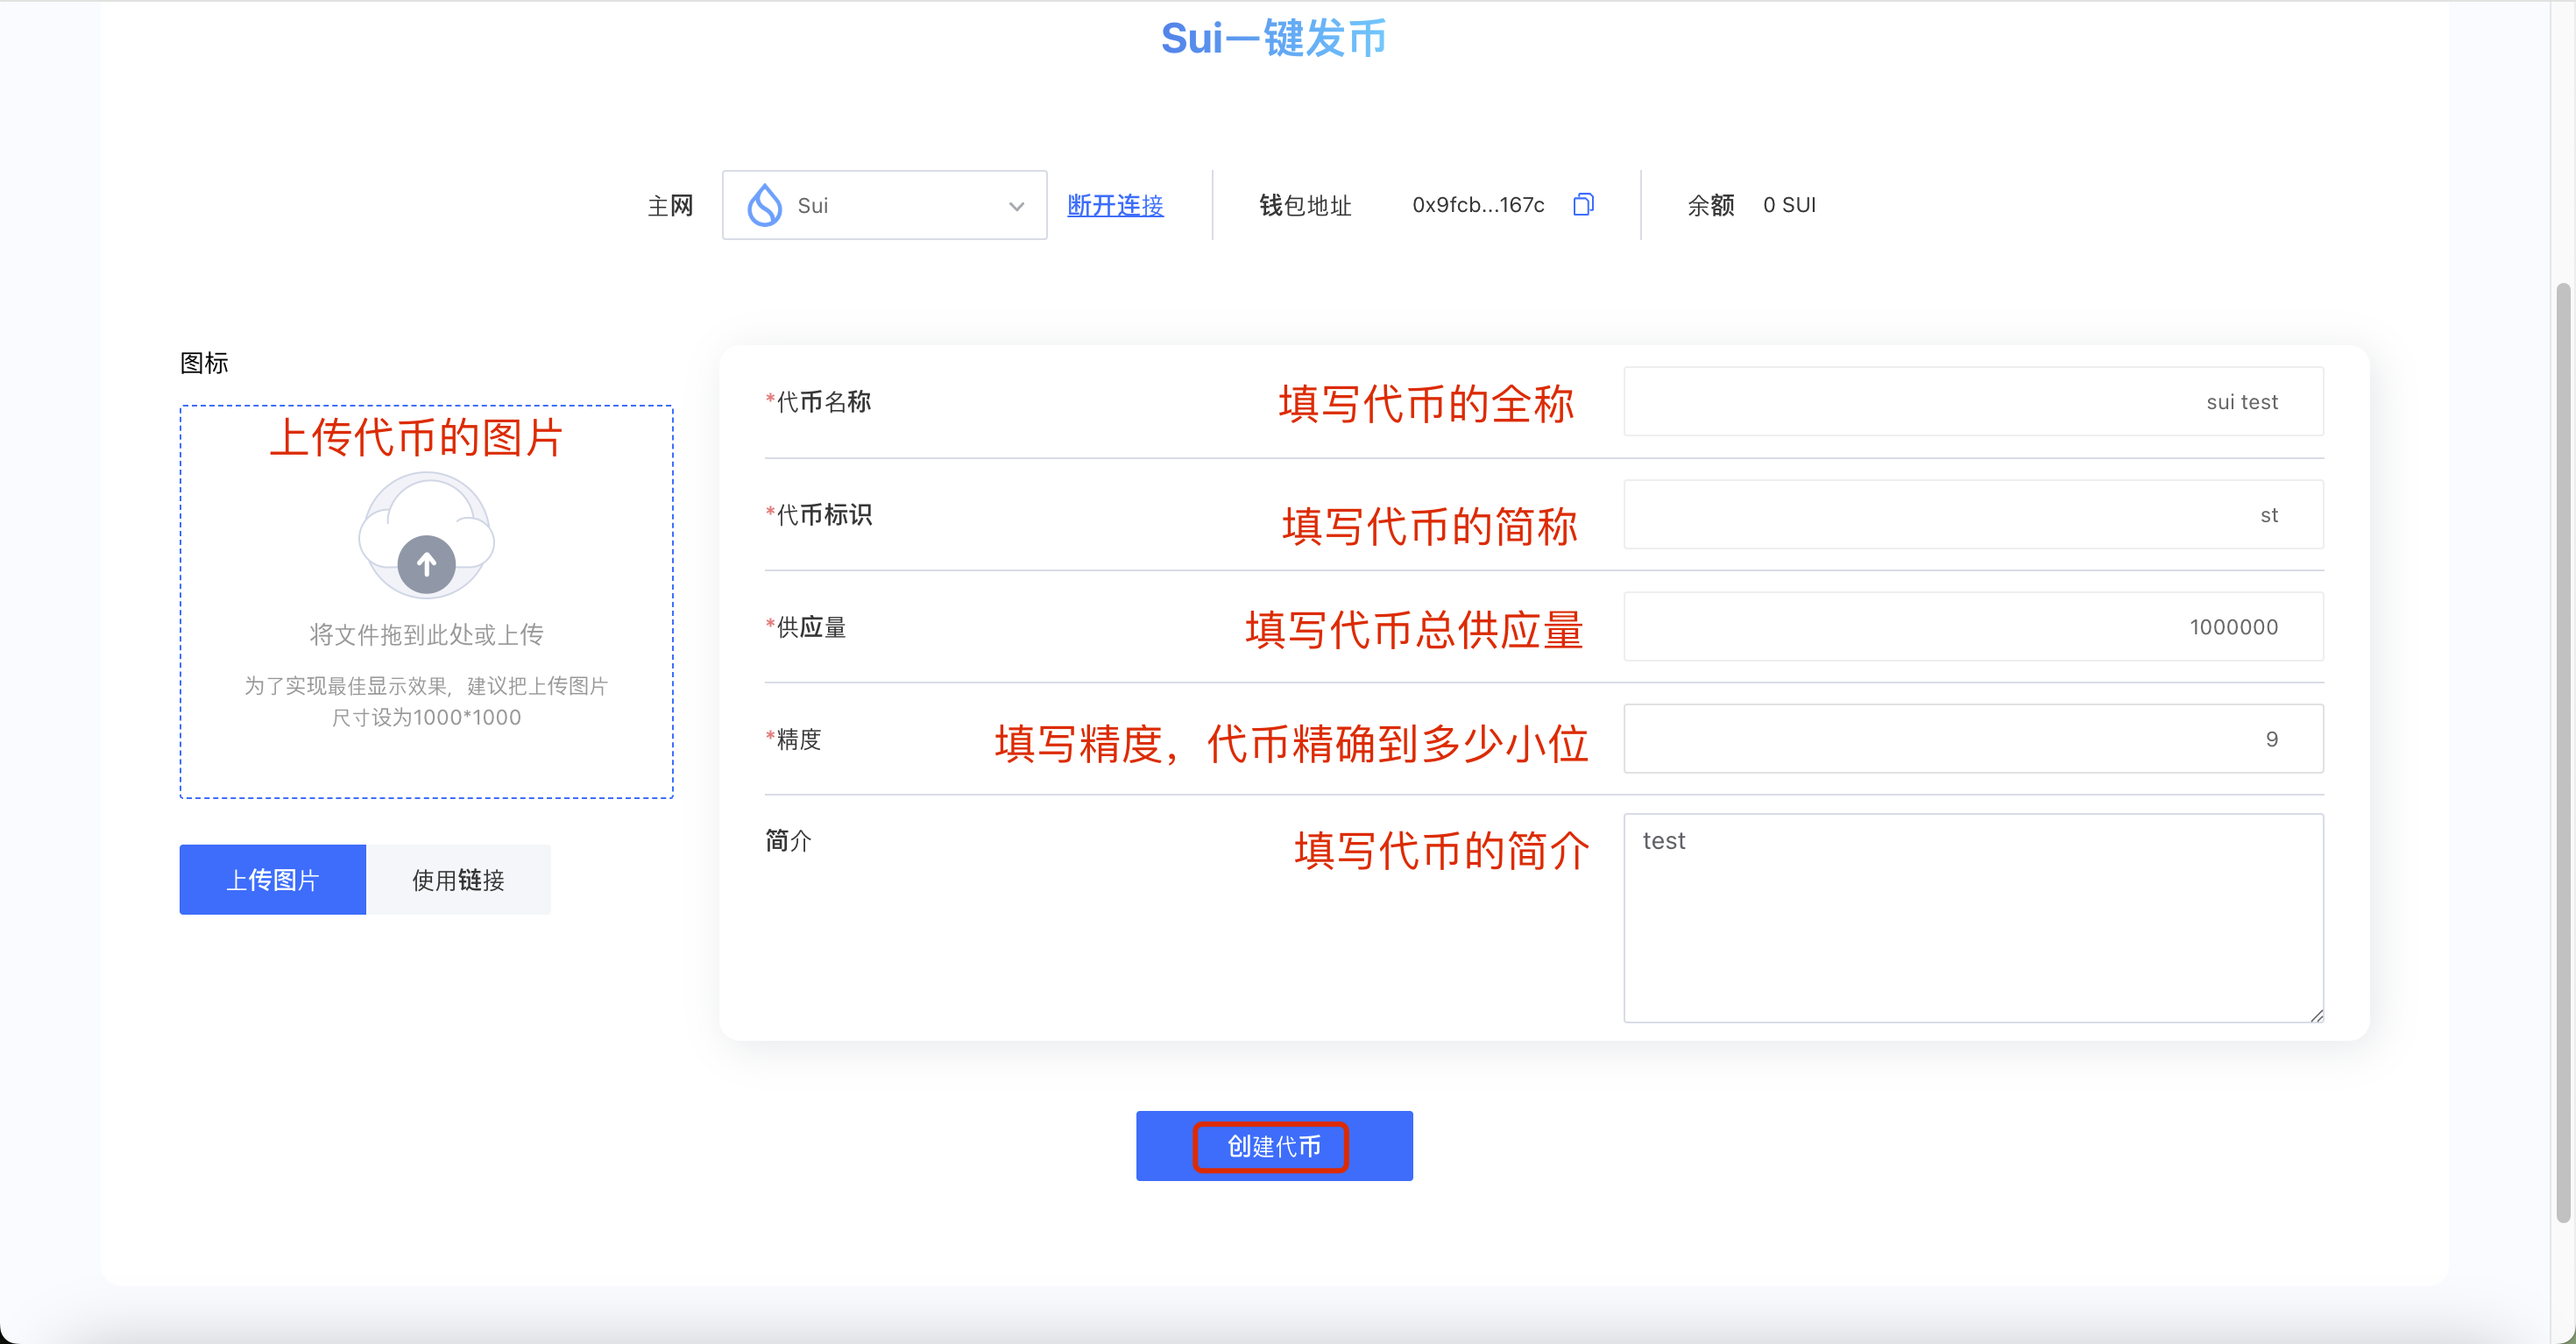
Task: Switch to the 使用链接 tab
Action: point(458,879)
